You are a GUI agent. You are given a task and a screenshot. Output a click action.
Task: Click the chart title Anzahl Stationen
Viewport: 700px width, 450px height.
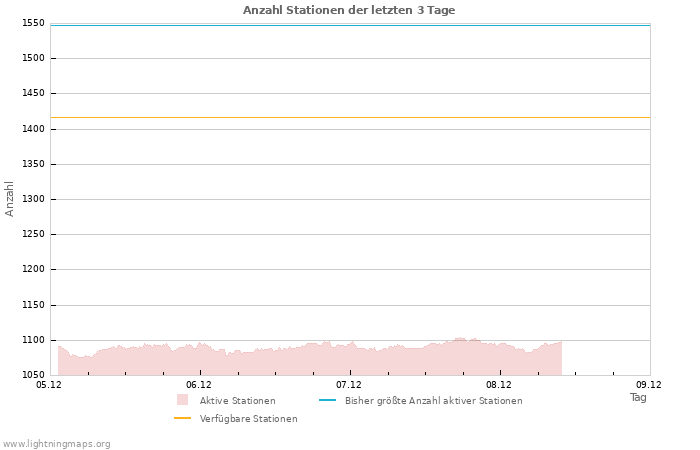tap(349, 10)
